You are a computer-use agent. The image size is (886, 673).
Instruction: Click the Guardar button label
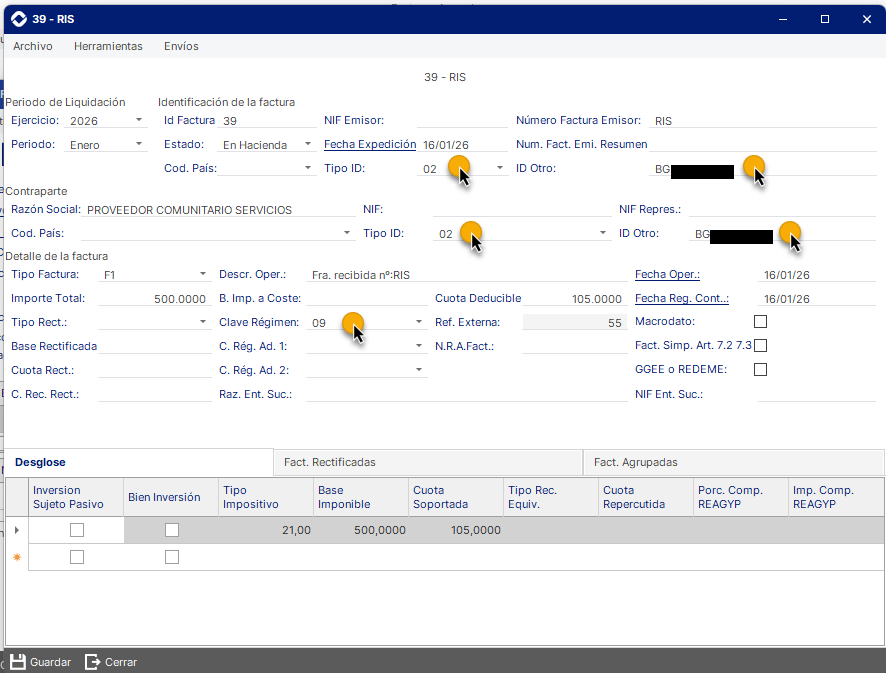(x=50, y=662)
